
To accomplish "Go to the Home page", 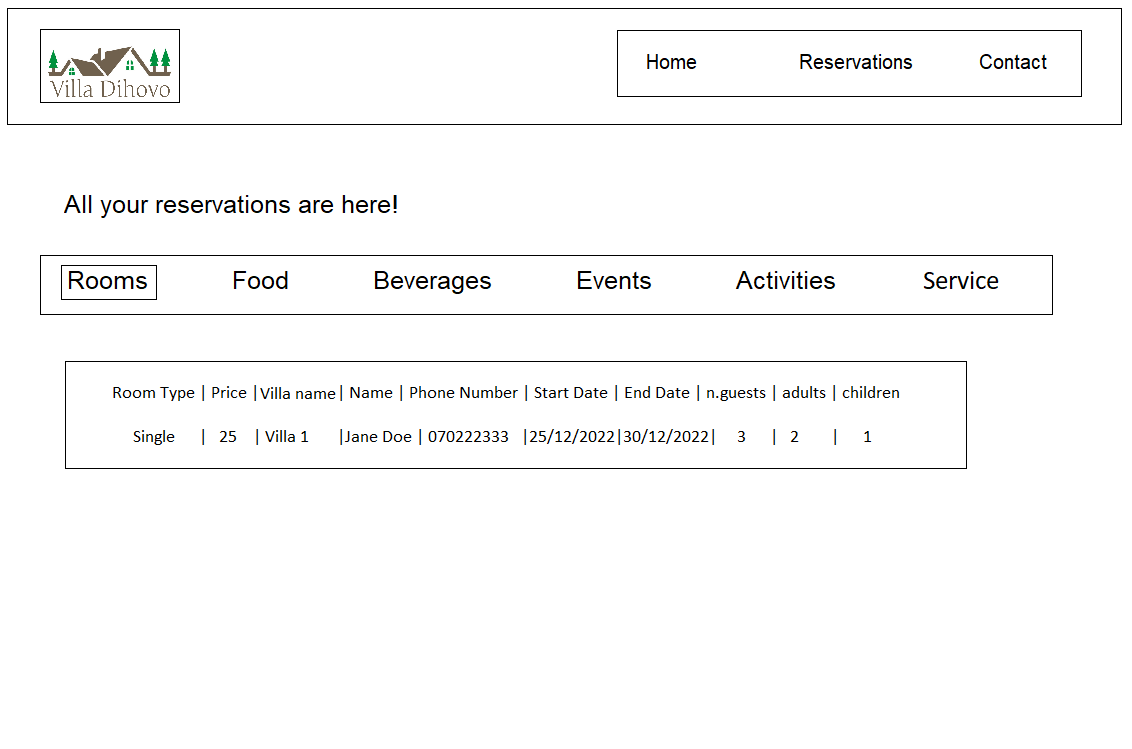I will point(671,62).
